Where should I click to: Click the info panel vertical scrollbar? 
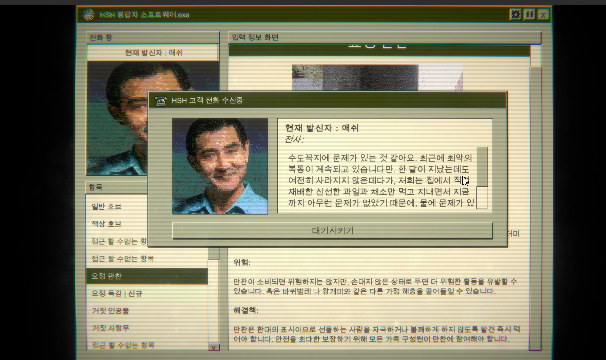click(x=535, y=209)
